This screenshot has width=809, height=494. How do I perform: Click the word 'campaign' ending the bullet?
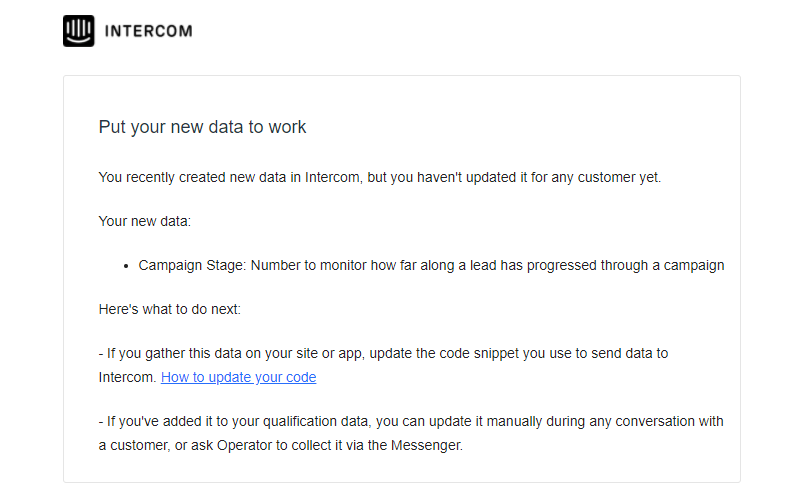(x=693, y=265)
